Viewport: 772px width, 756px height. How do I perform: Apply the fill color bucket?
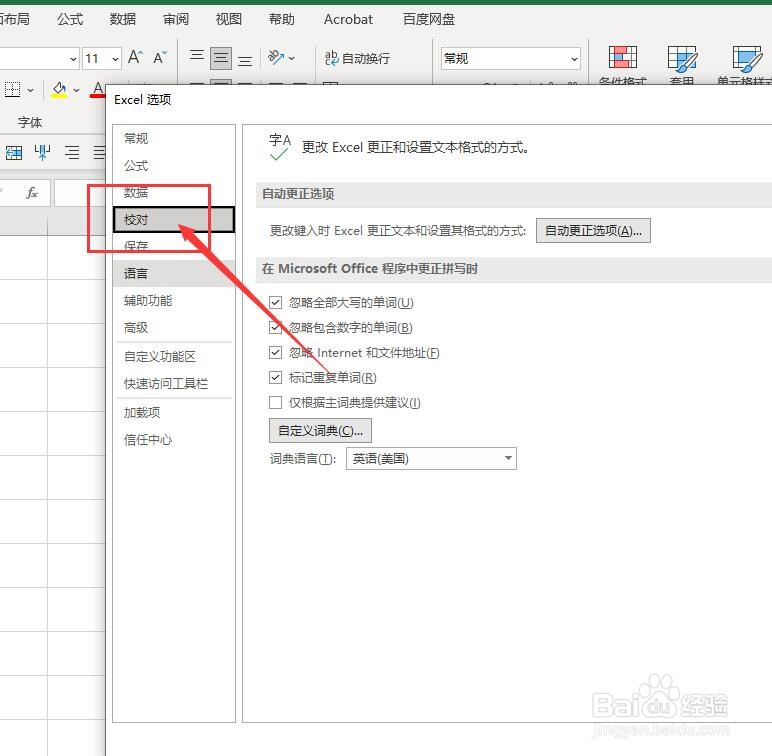(60, 90)
